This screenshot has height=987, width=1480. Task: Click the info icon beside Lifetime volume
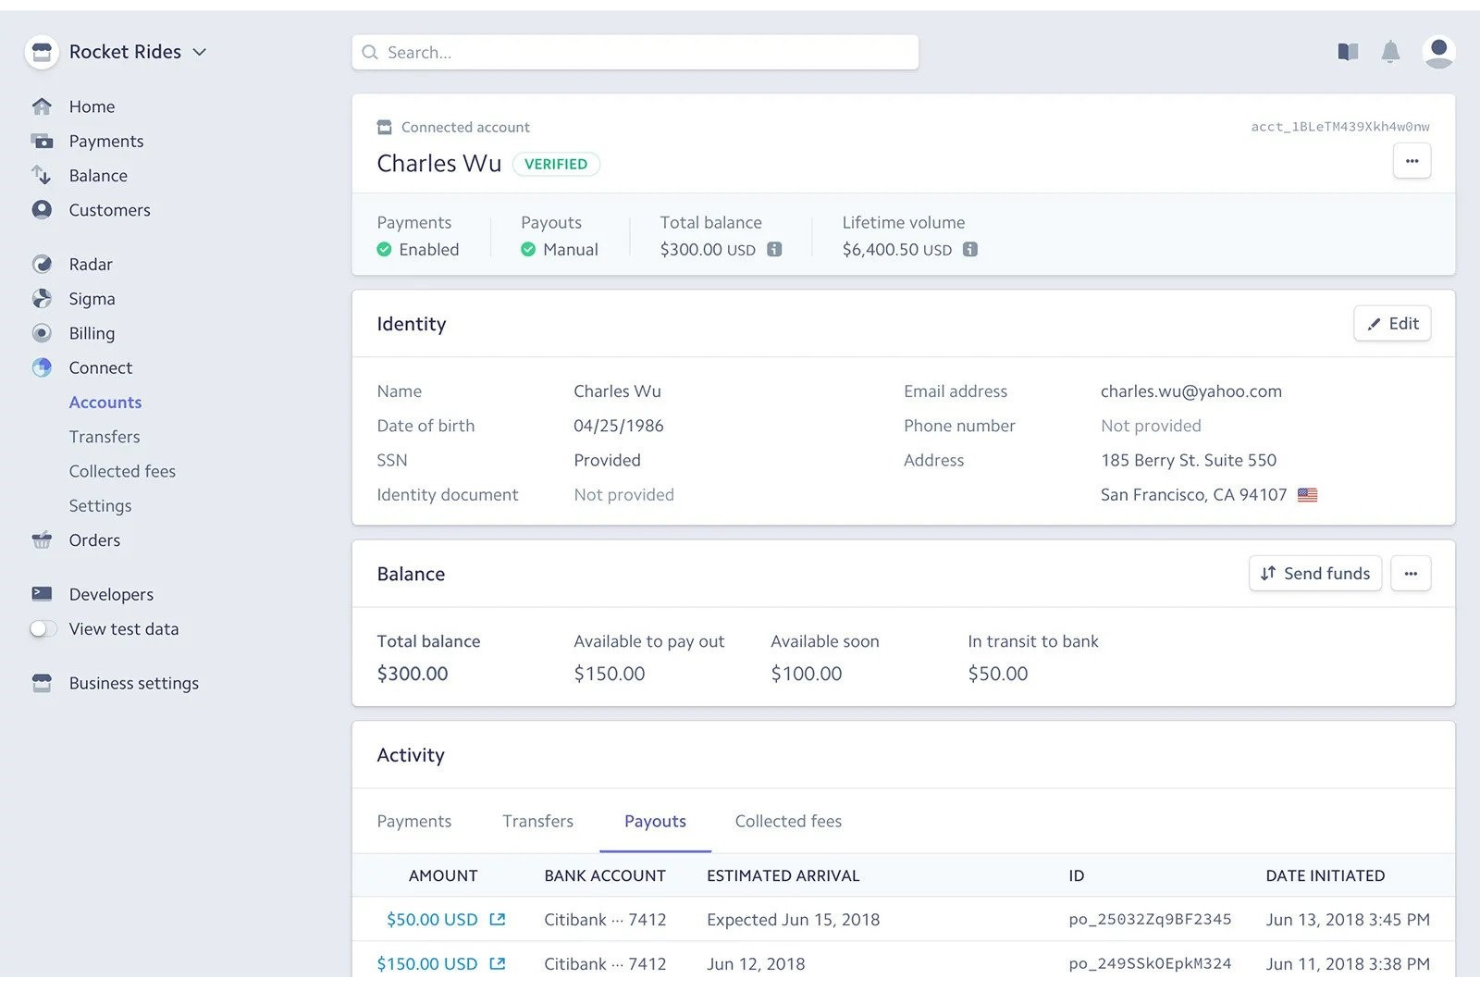[x=969, y=249]
